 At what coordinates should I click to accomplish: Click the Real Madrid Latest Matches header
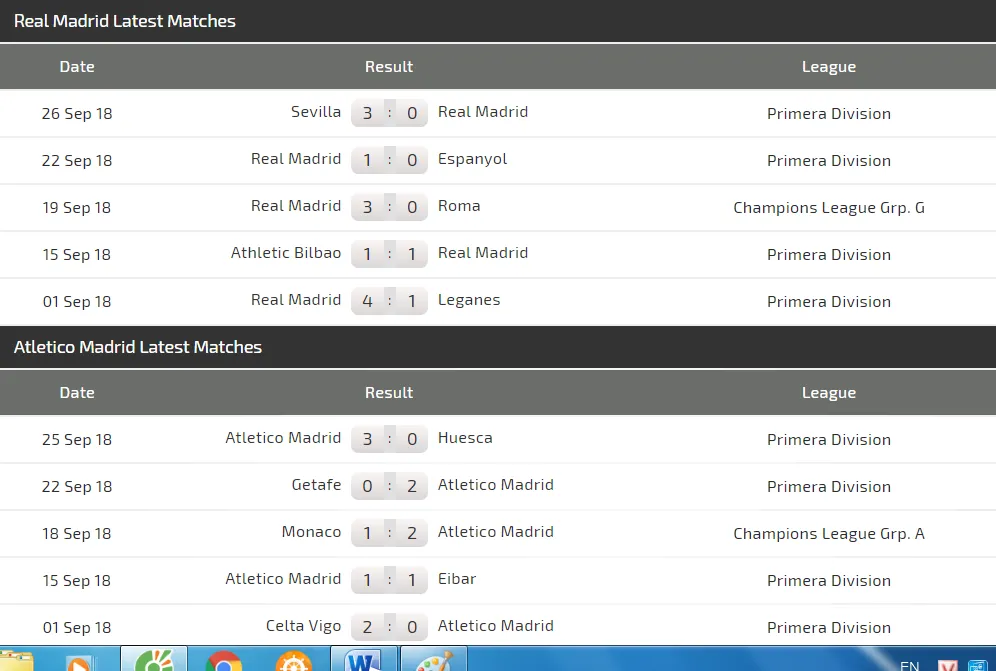(124, 20)
